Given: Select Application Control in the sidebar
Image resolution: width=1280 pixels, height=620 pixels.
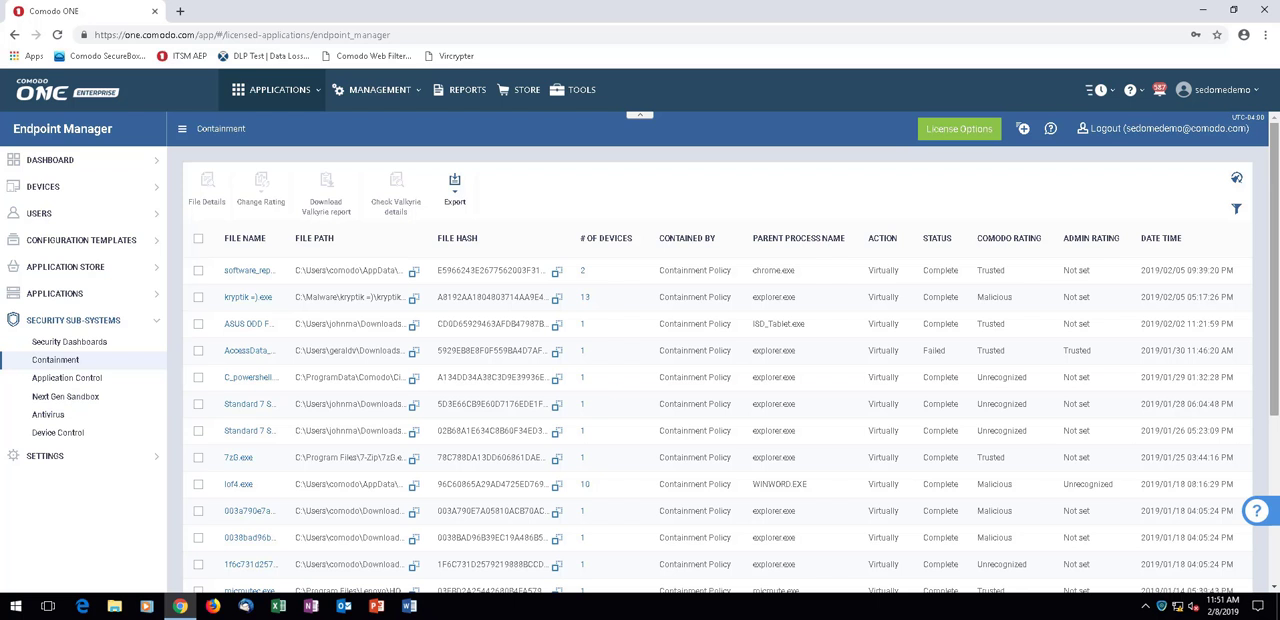Looking at the screenshot, I should [67, 378].
